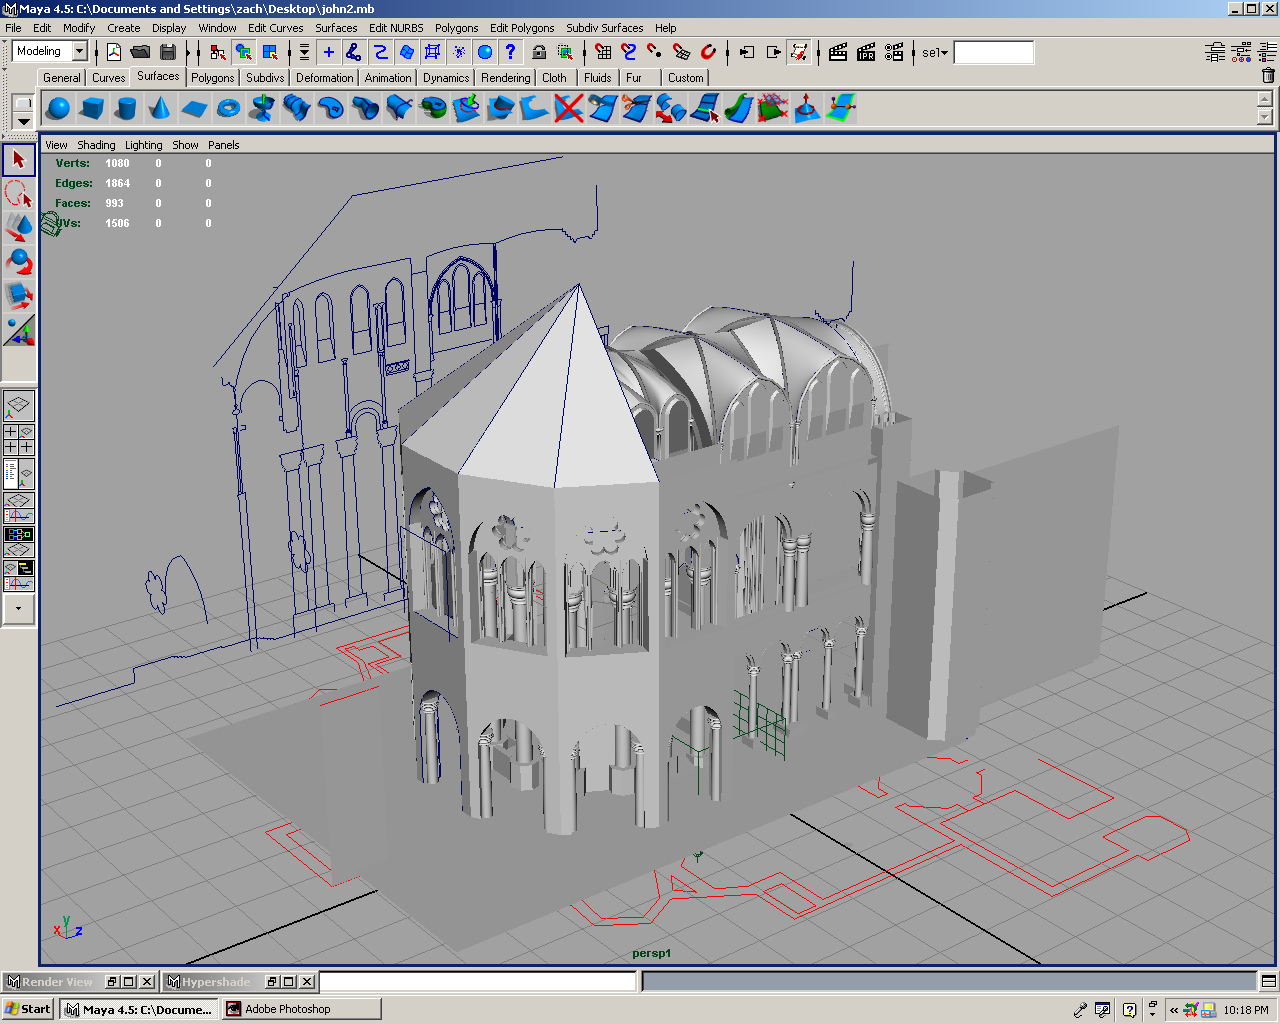Click the Maya 4.5 taskbar button
1280x1024 pixels.
(139, 1009)
